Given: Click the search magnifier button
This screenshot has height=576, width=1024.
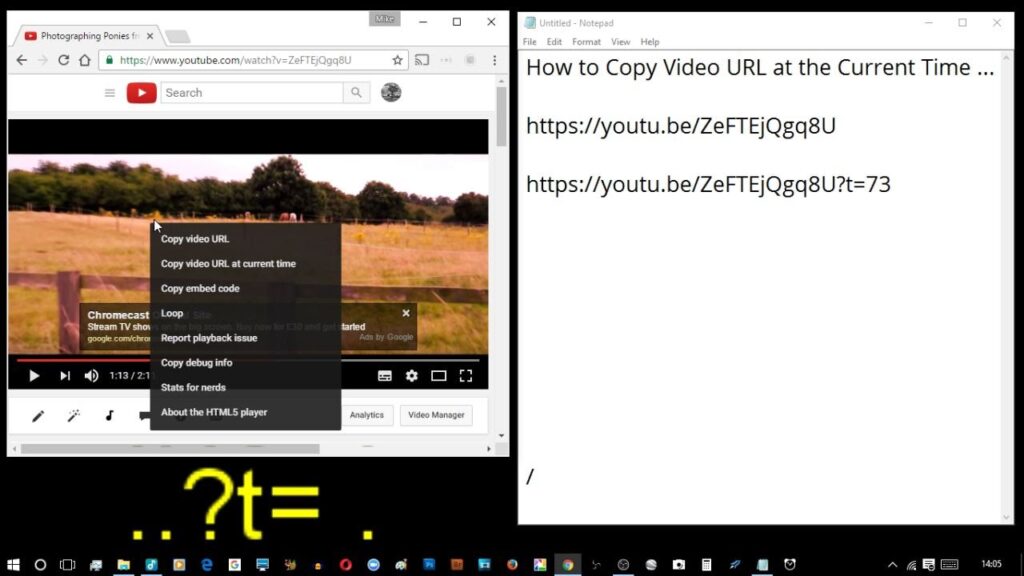Looking at the screenshot, I should [356, 93].
